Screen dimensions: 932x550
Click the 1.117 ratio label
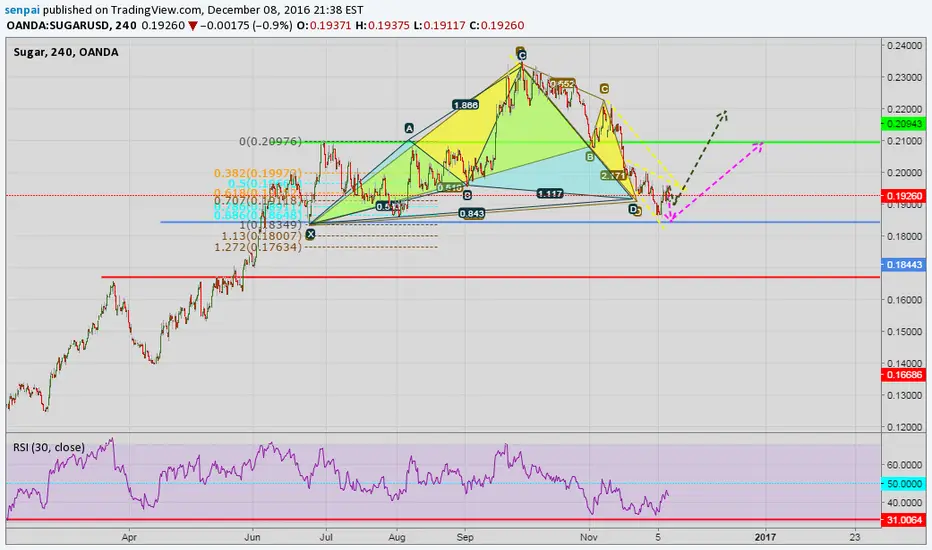550,194
